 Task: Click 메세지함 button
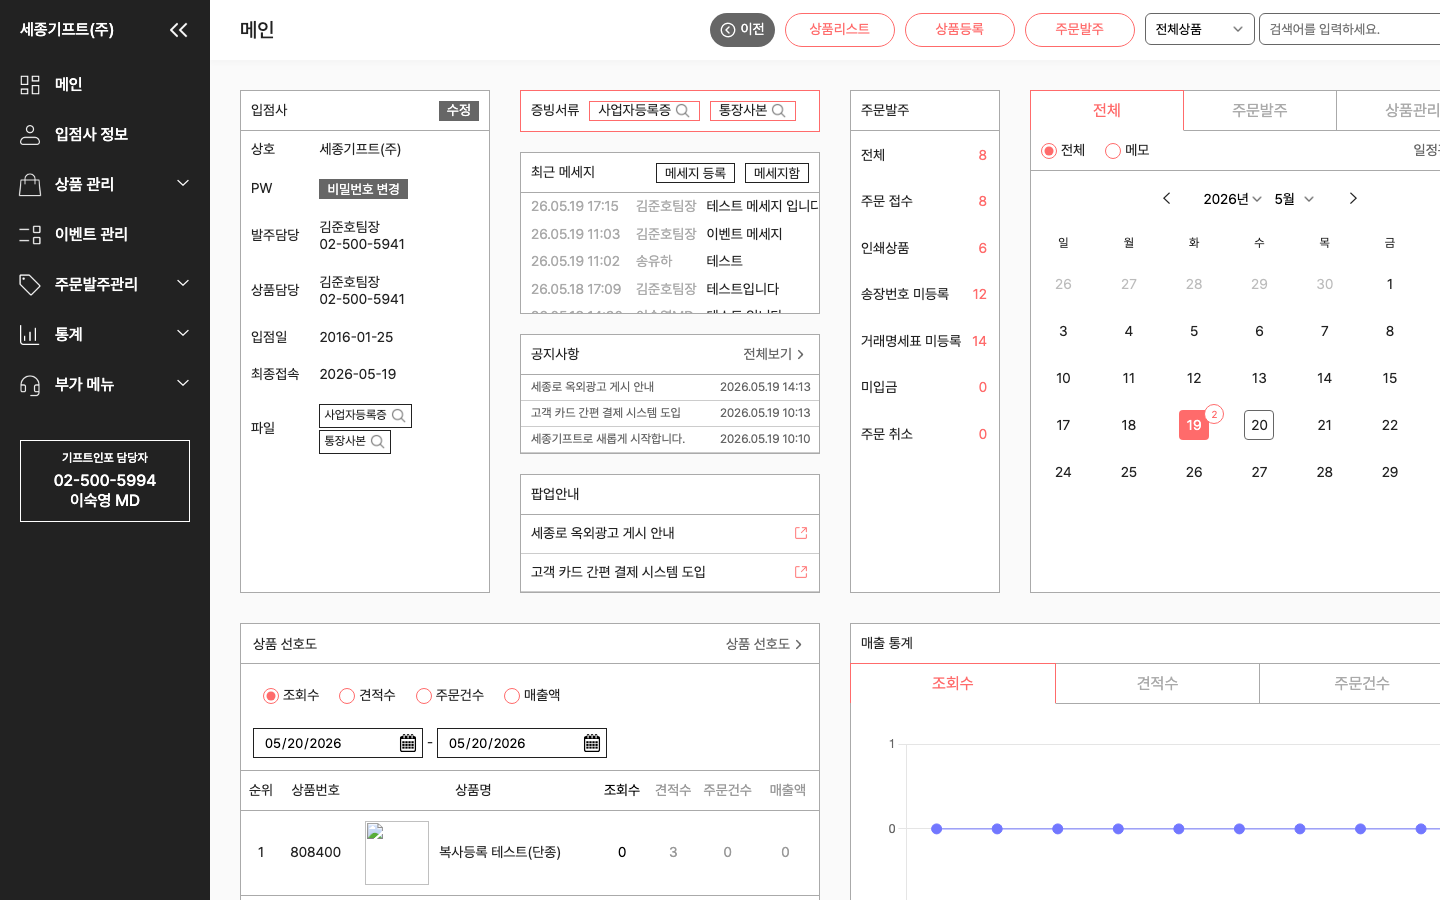click(x=777, y=173)
